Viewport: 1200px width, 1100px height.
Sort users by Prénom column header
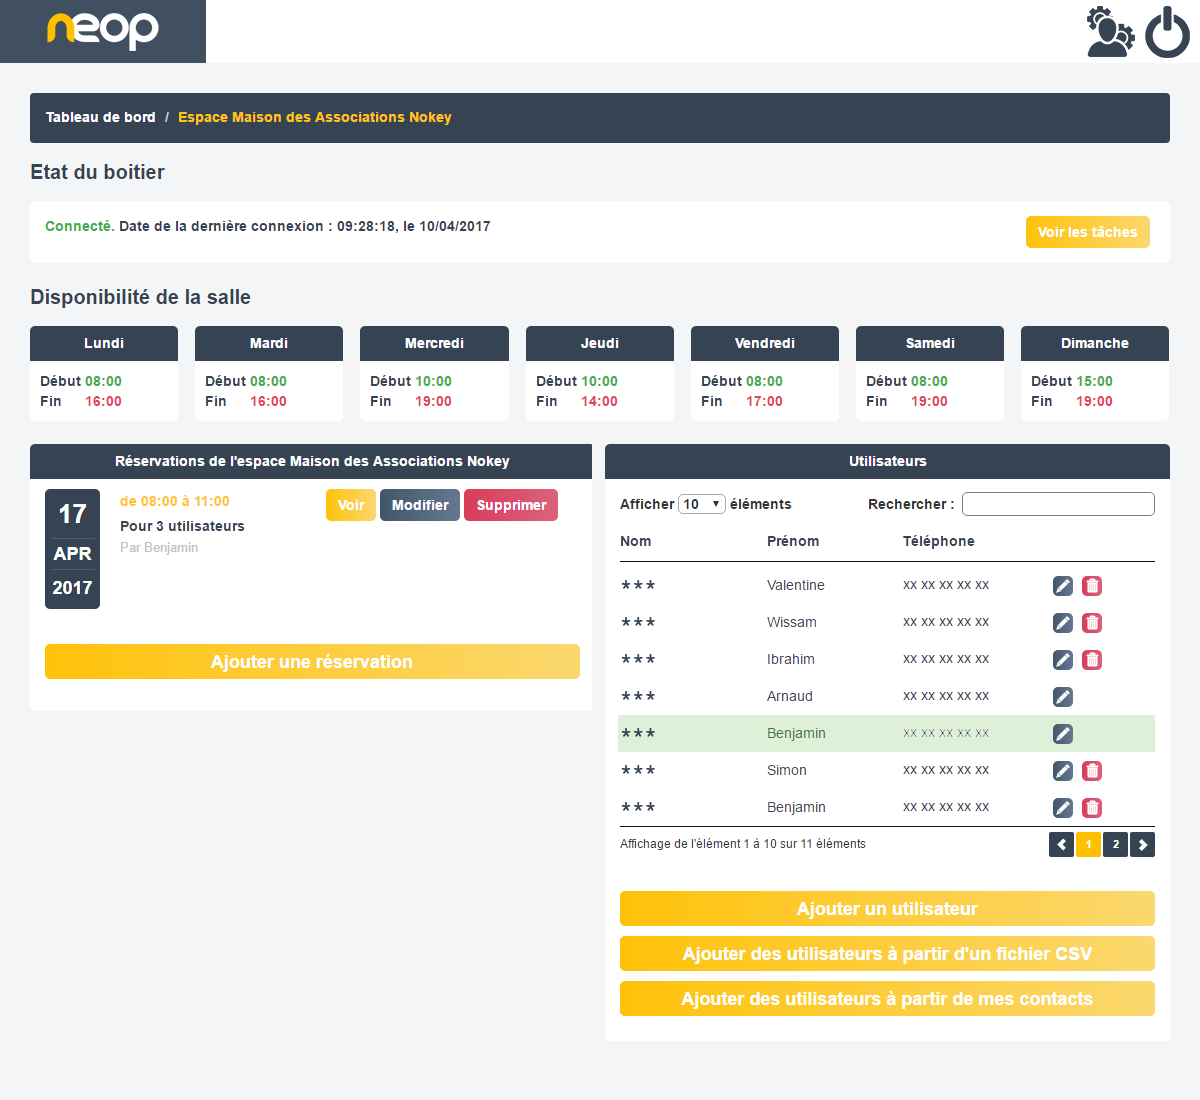(x=792, y=541)
